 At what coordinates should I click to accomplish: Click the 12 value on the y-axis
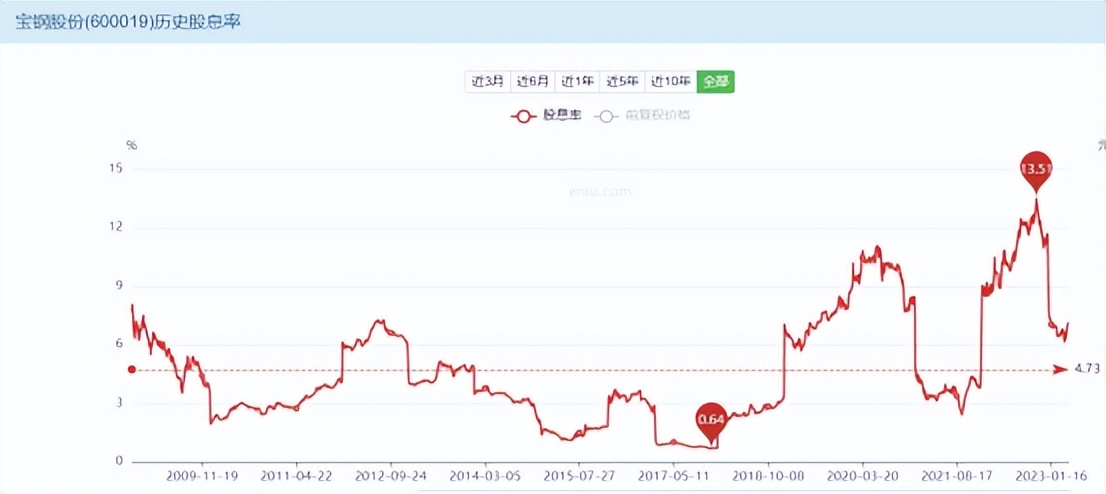116,227
